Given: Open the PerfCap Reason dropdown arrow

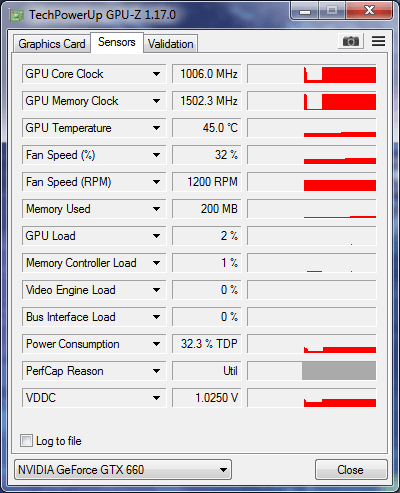Looking at the screenshot, I should tap(156, 371).
